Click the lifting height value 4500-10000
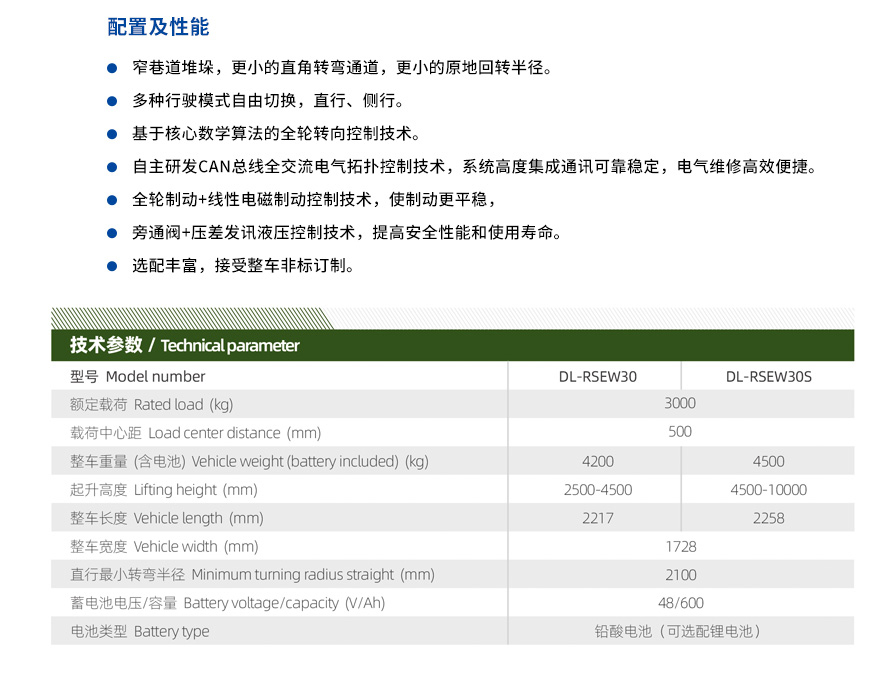This screenshot has height=677, width=884. 768,490
